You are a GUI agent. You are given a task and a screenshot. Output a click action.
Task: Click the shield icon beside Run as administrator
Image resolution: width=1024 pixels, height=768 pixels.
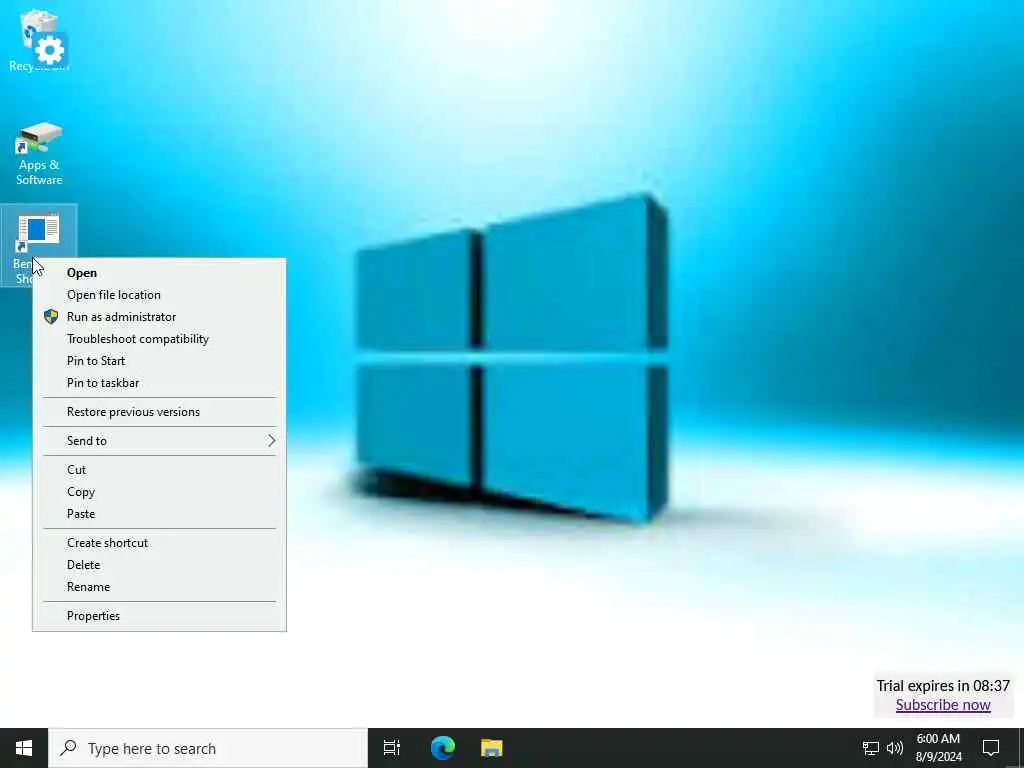pos(51,317)
